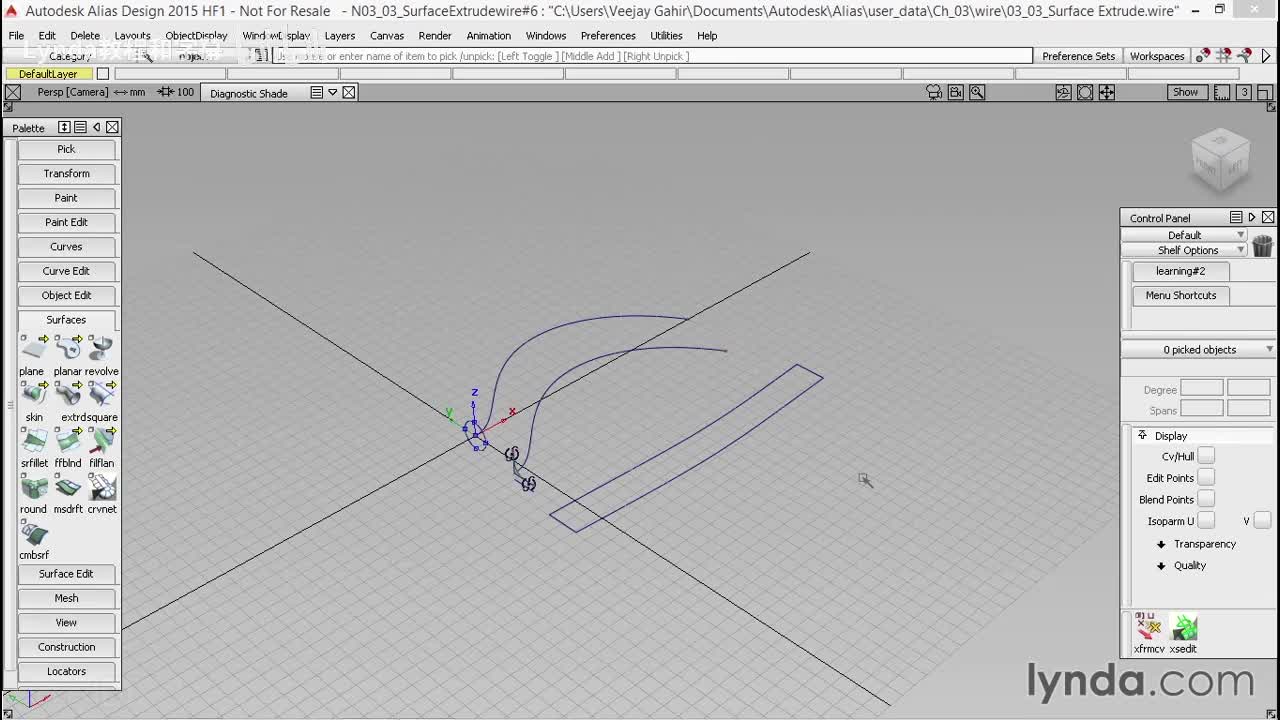Toggle the Blend Points display checkbox
Image resolution: width=1280 pixels, height=720 pixels.
pos(1206,499)
